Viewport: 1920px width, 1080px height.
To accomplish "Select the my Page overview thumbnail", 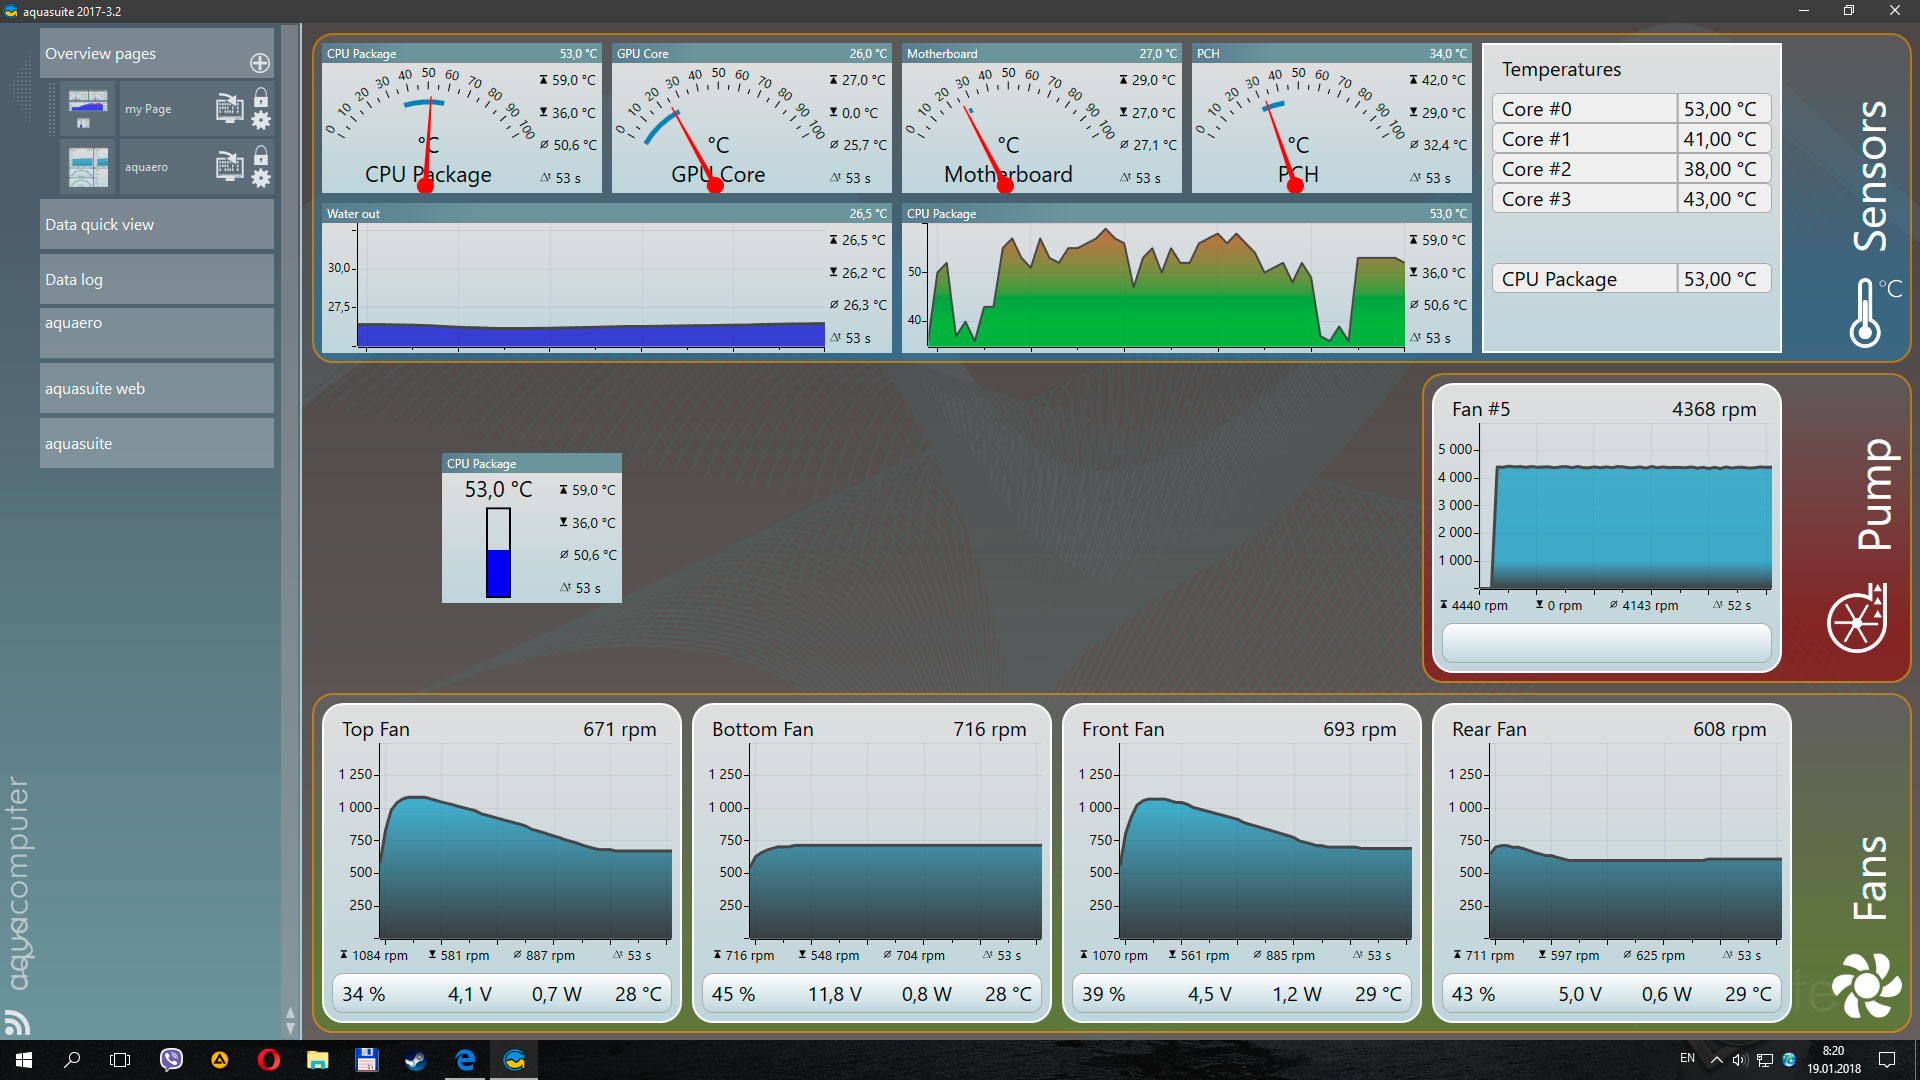I will click(88, 108).
